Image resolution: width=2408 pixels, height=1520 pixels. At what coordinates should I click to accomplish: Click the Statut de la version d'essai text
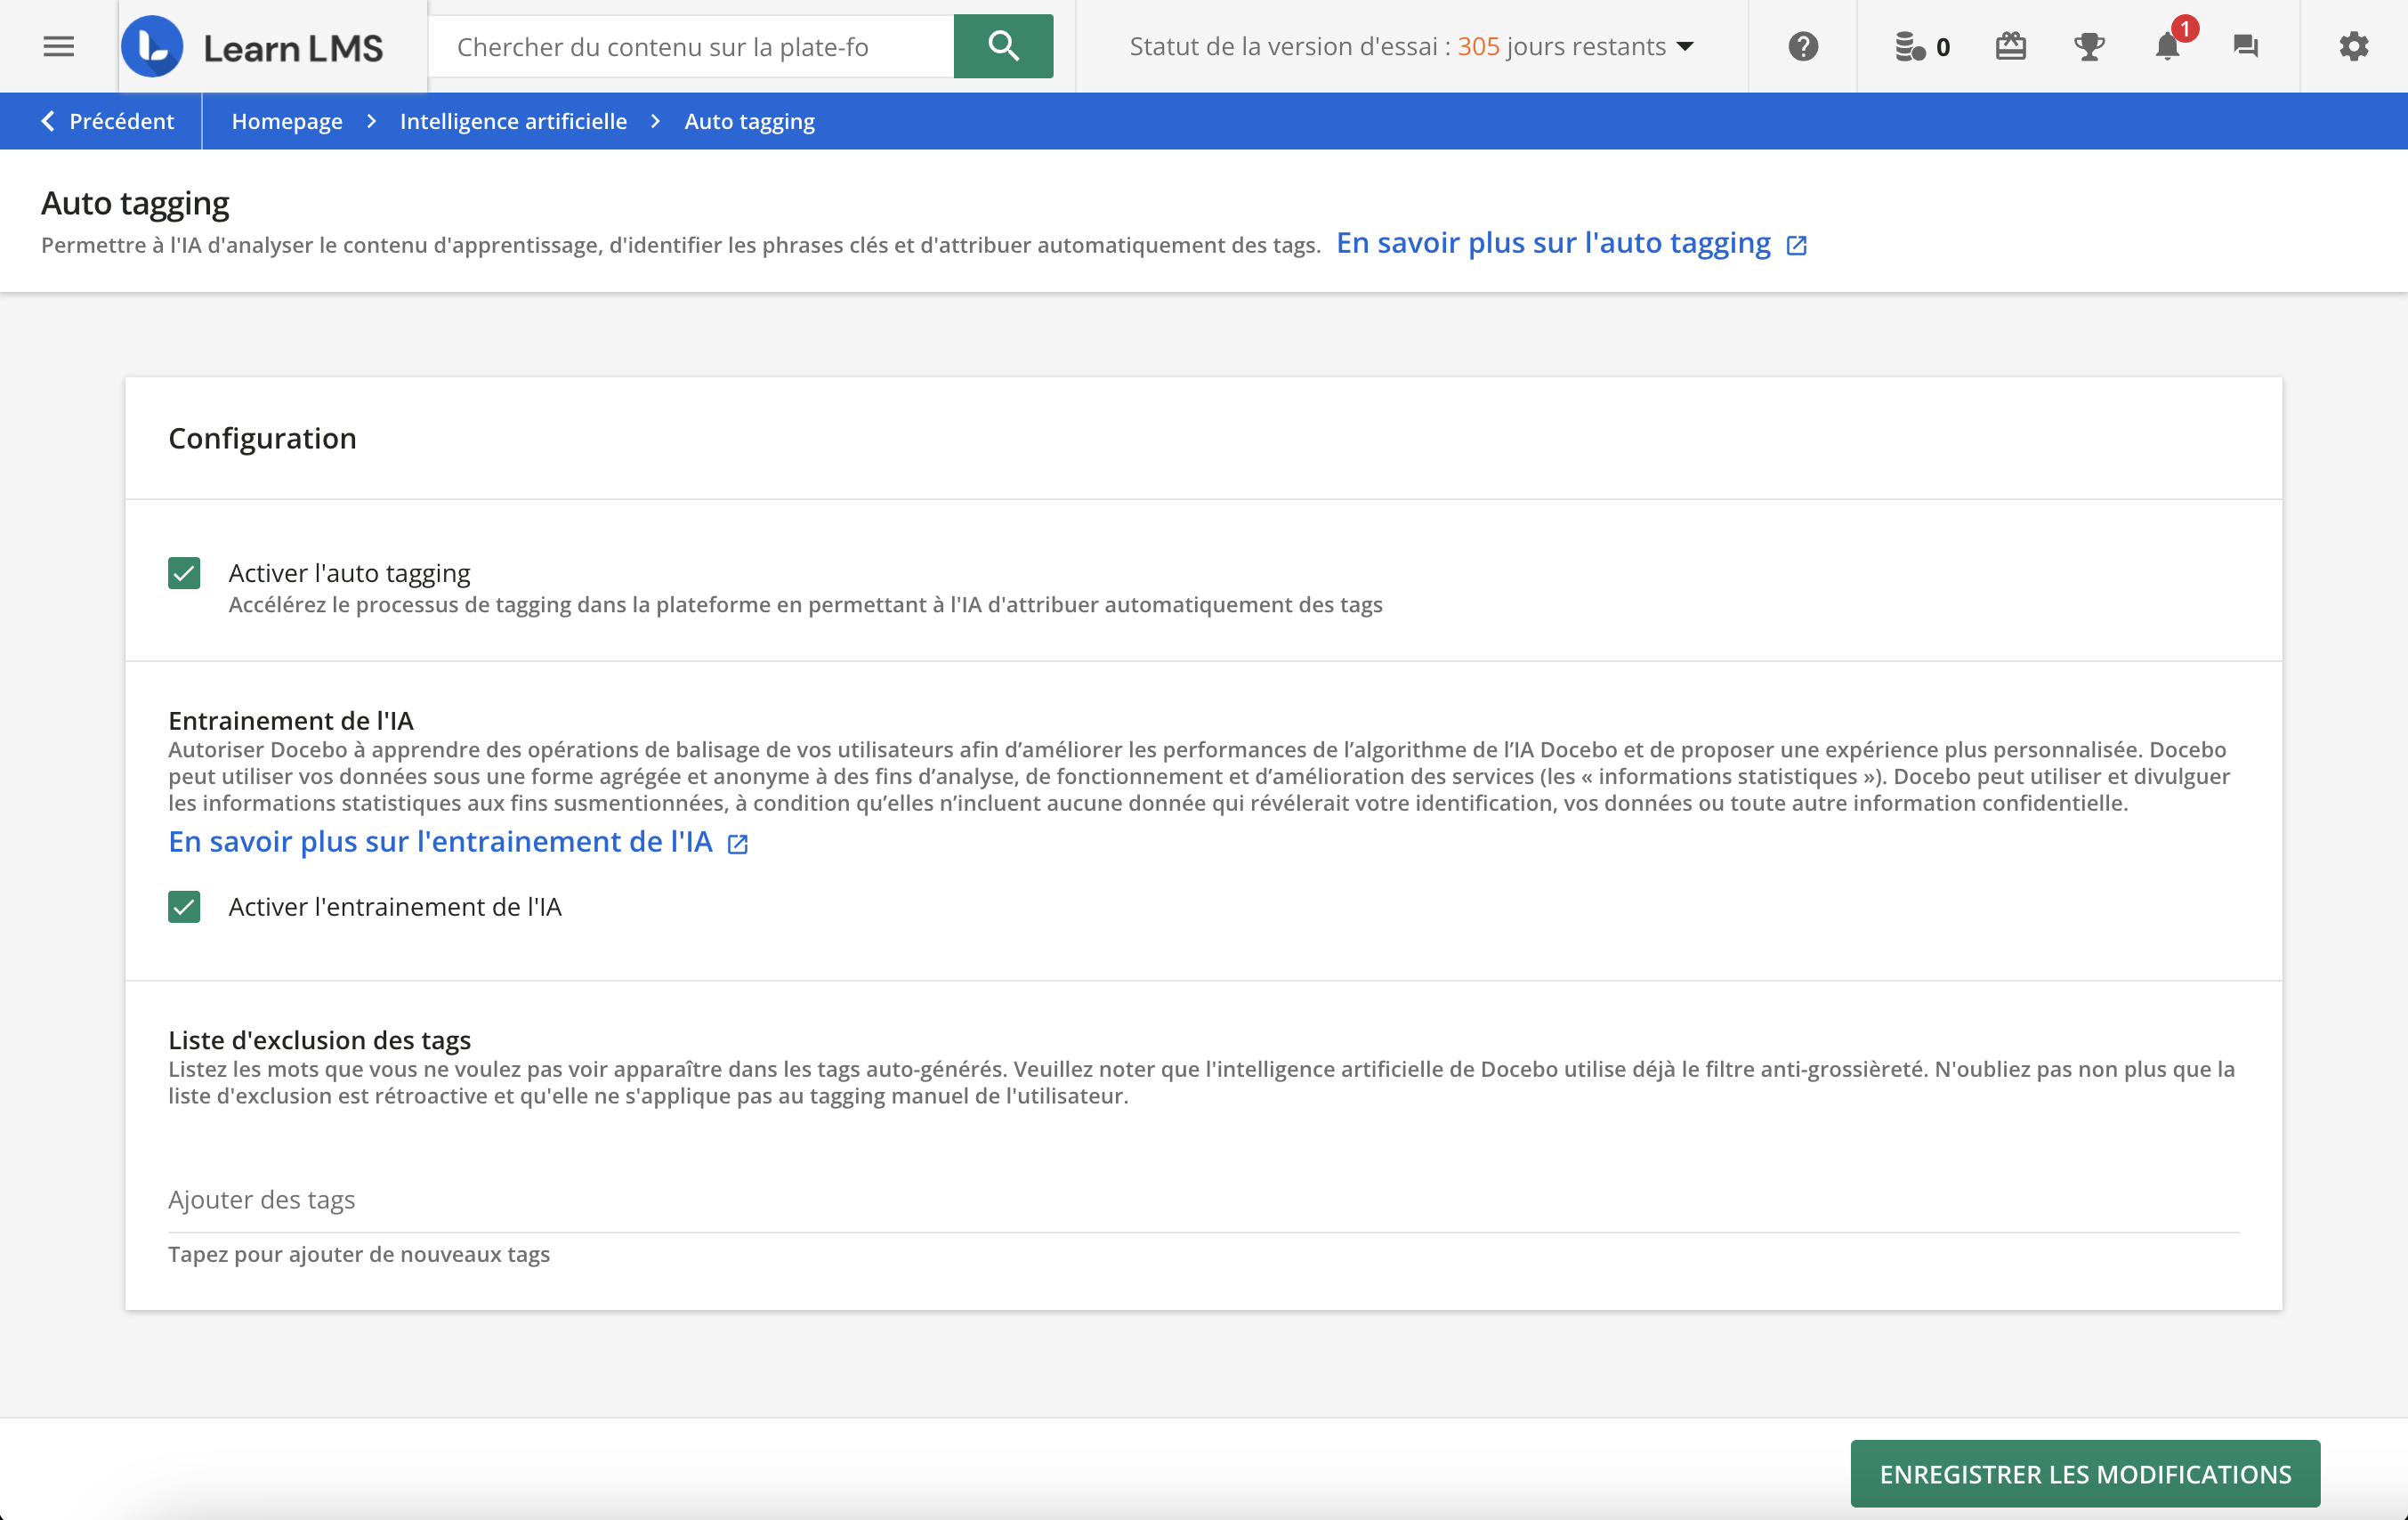(x=1397, y=46)
